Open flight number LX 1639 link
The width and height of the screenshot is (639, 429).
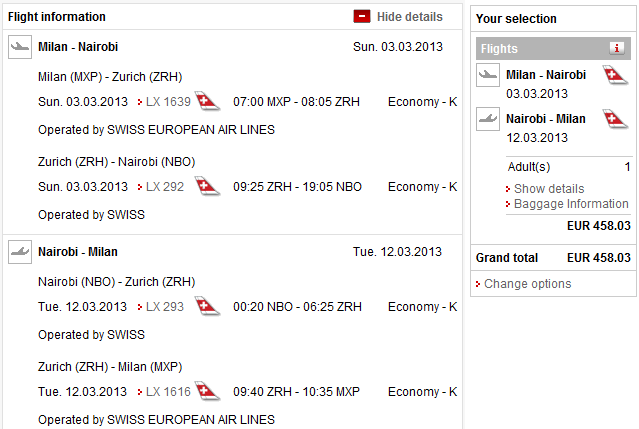coord(168,102)
